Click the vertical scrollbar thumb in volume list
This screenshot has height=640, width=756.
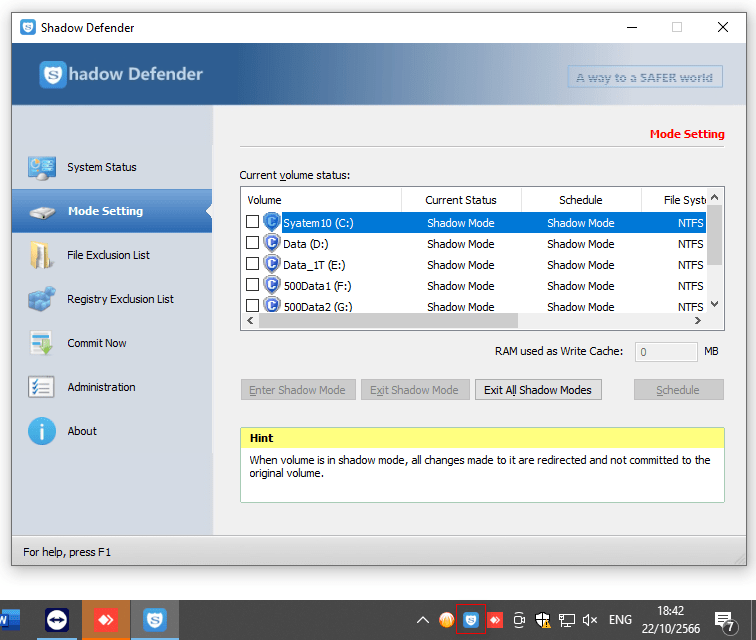pyautogui.click(x=715, y=235)
